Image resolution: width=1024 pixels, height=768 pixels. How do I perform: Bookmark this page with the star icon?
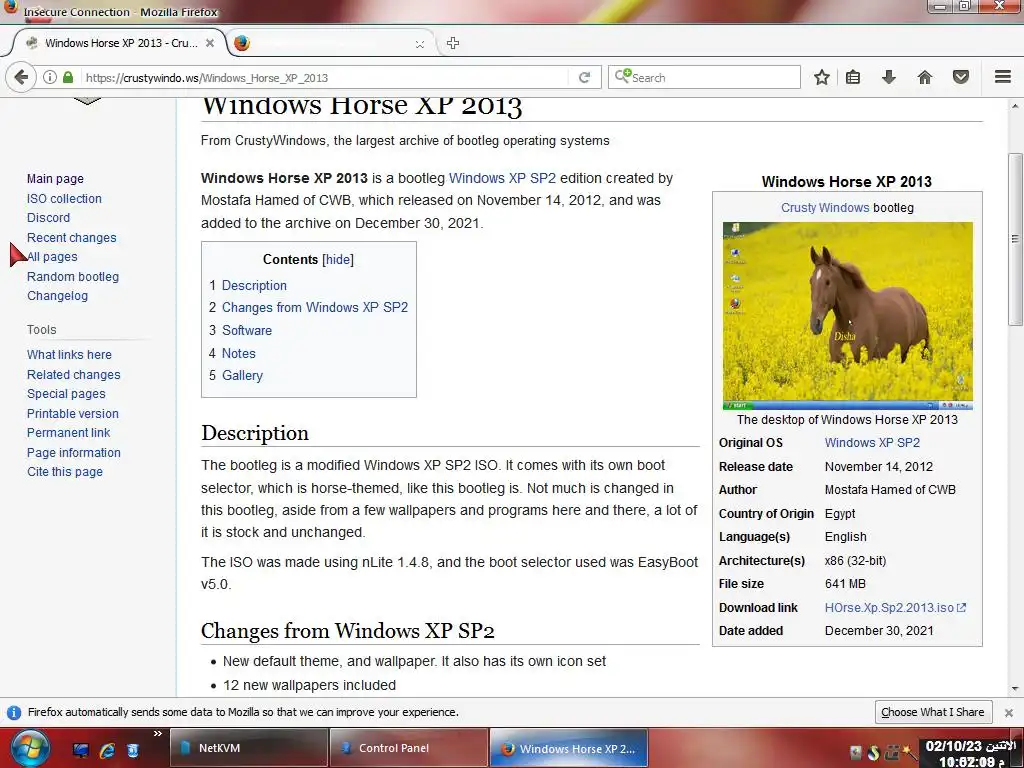pyautogui.click(x=822, y=77)
